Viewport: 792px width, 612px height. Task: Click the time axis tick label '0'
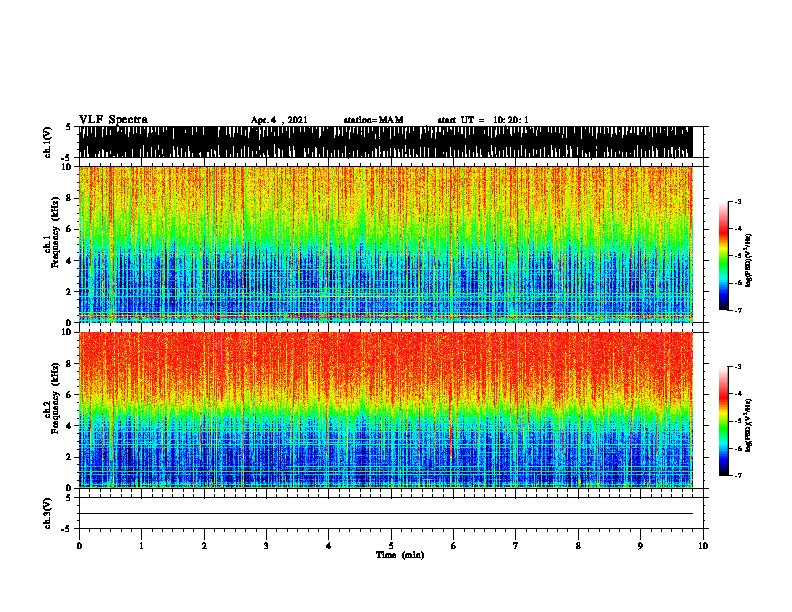[79, 545]
